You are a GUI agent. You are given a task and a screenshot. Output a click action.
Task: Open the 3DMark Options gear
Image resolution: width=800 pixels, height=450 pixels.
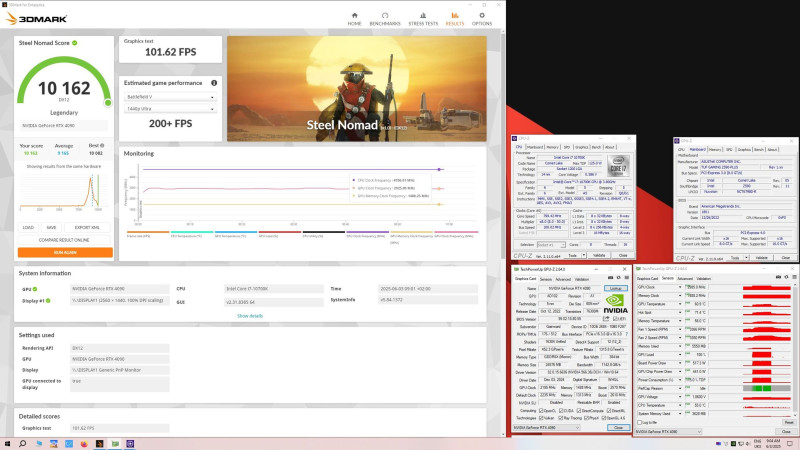482,19
